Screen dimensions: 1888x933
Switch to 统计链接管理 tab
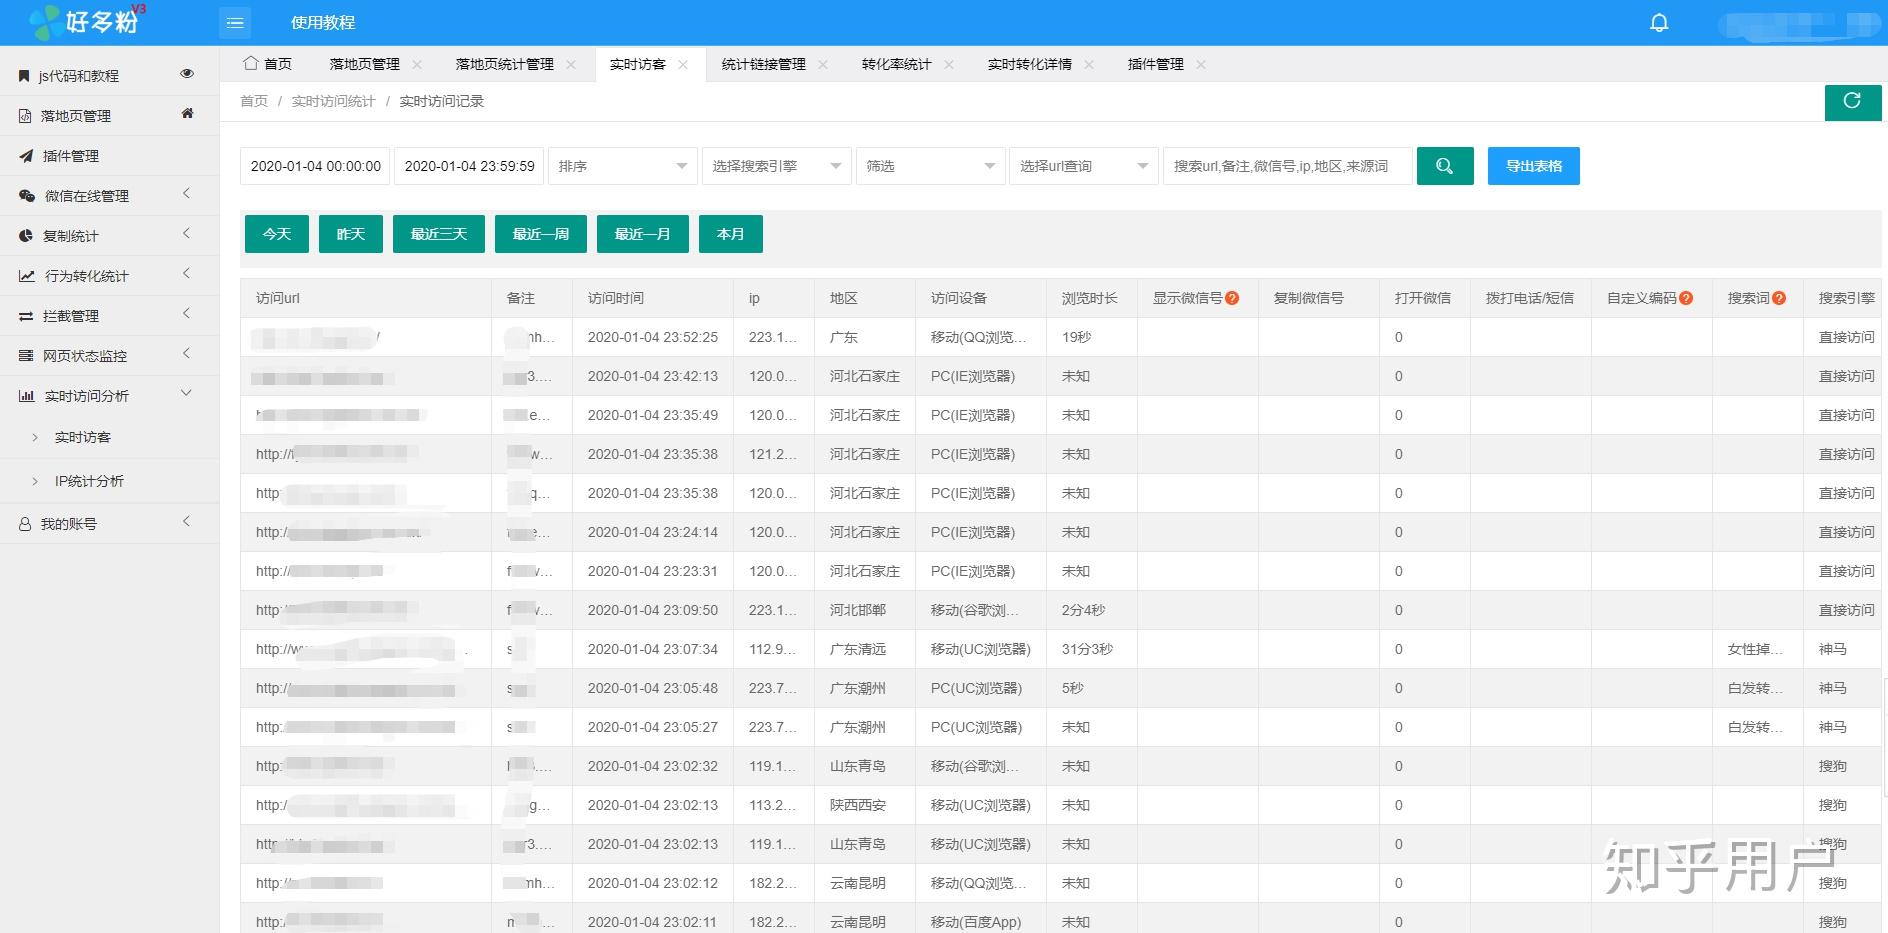pos(763,64)
